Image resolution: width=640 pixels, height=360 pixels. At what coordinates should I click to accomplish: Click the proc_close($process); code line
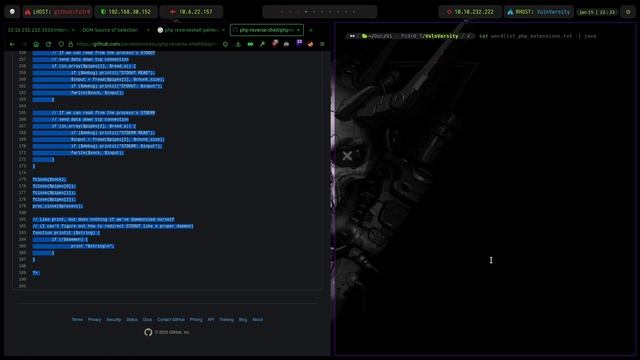[58, 206]
